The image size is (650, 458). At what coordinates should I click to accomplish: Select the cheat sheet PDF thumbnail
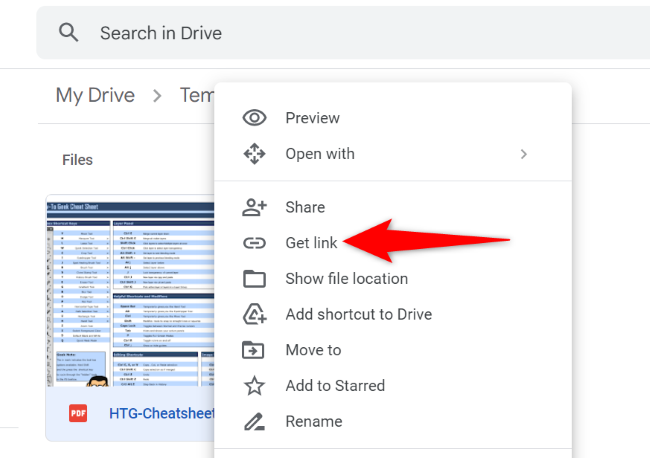[131, 291]
